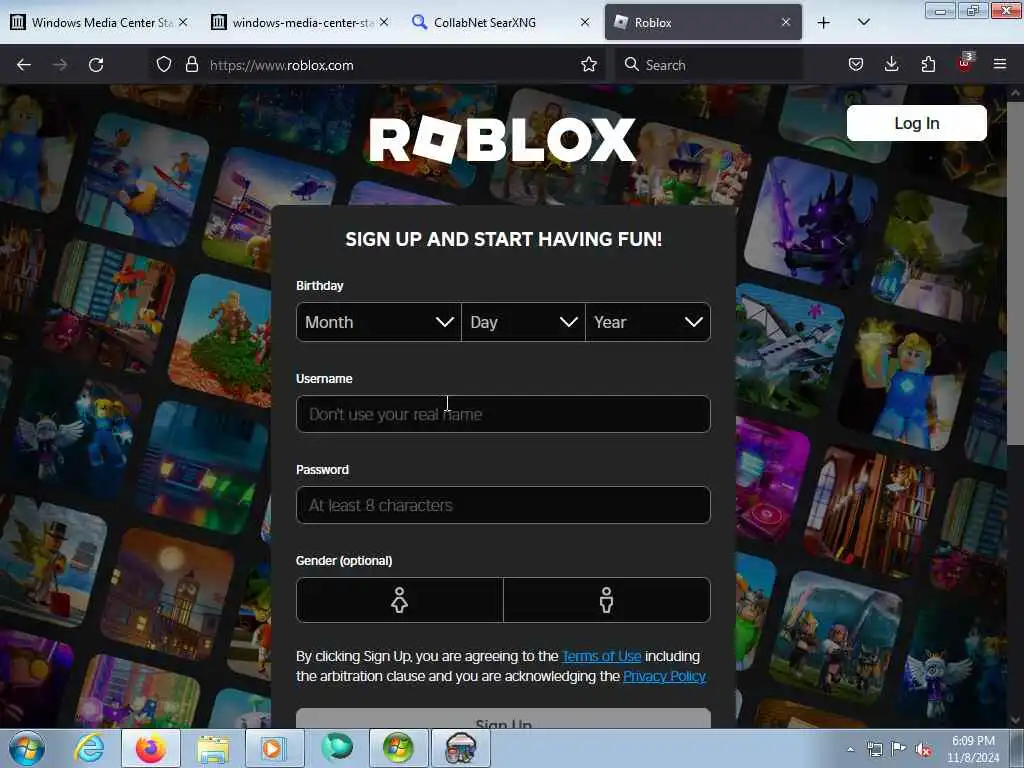Click the last taskbar app icon
The height and width of the screenshot is (768, 1024).
pyautogui.click(x=461, y=748)
